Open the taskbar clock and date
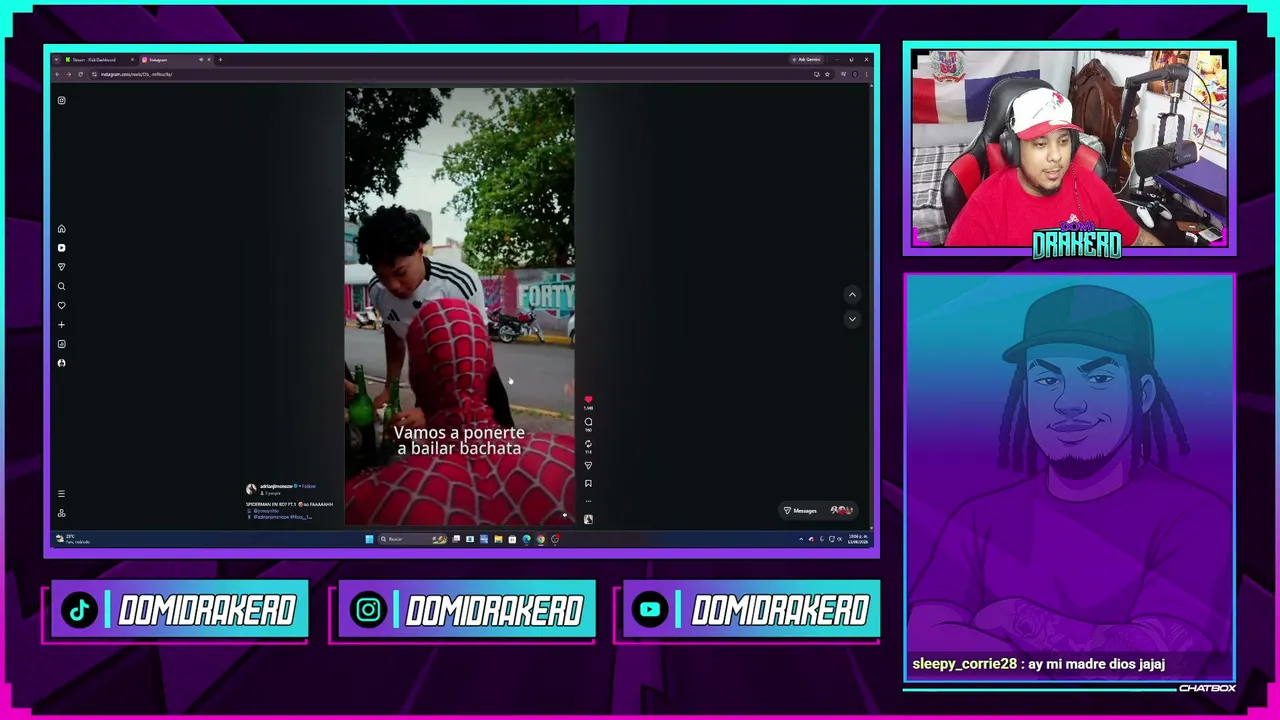The height and width of the screenshot is (720, 1280). (858, 539)
